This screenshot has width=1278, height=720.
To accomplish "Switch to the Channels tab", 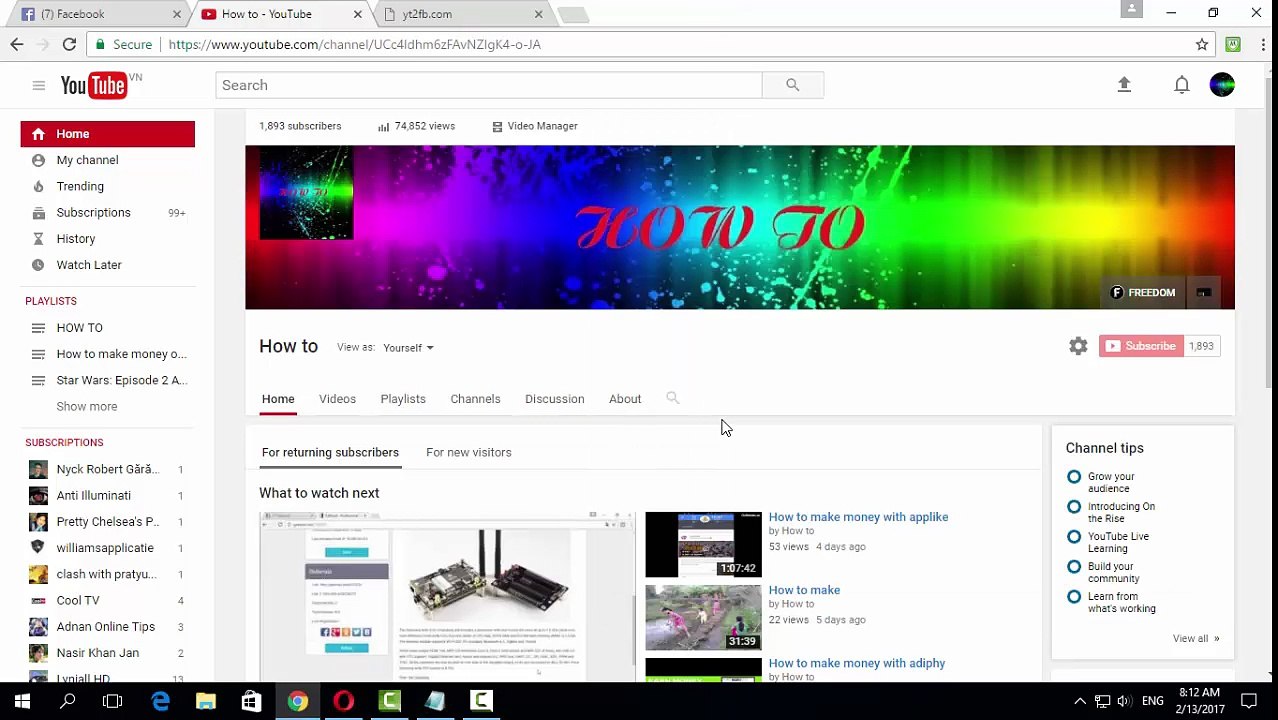I will (x=475, y=399).
